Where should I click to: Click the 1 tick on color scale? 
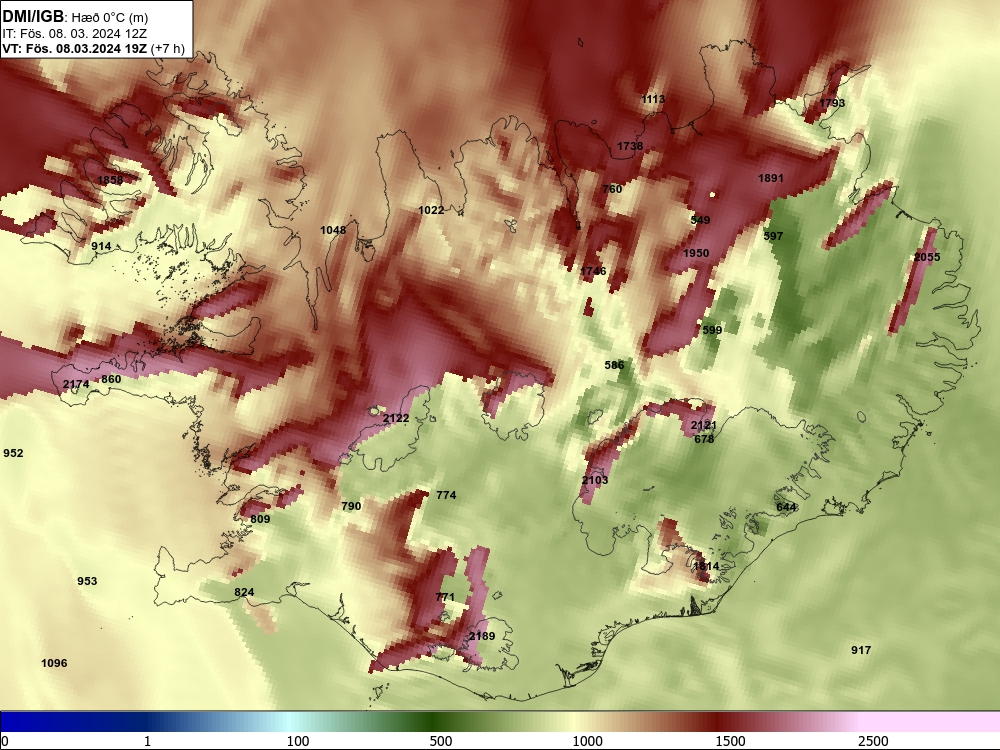pyautogui.click(x=147, y=741)
